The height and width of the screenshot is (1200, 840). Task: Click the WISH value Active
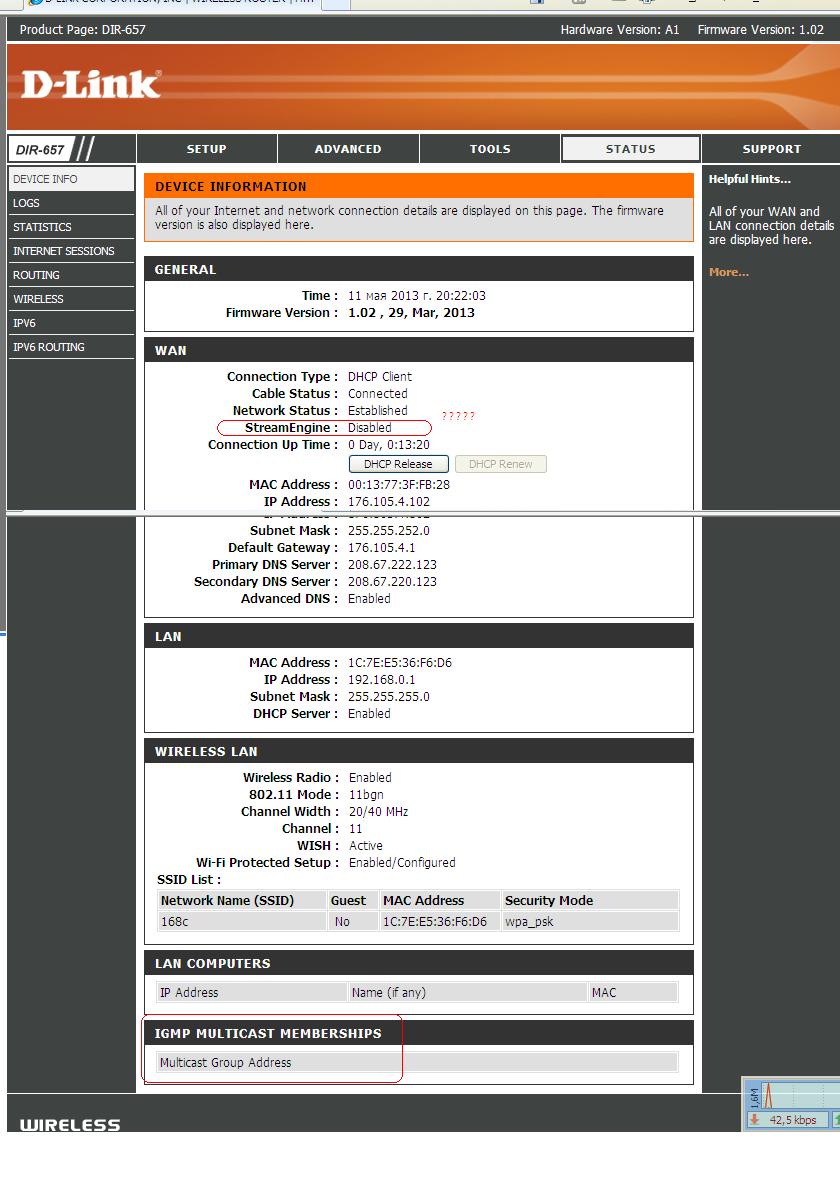(x=365, y=846)
